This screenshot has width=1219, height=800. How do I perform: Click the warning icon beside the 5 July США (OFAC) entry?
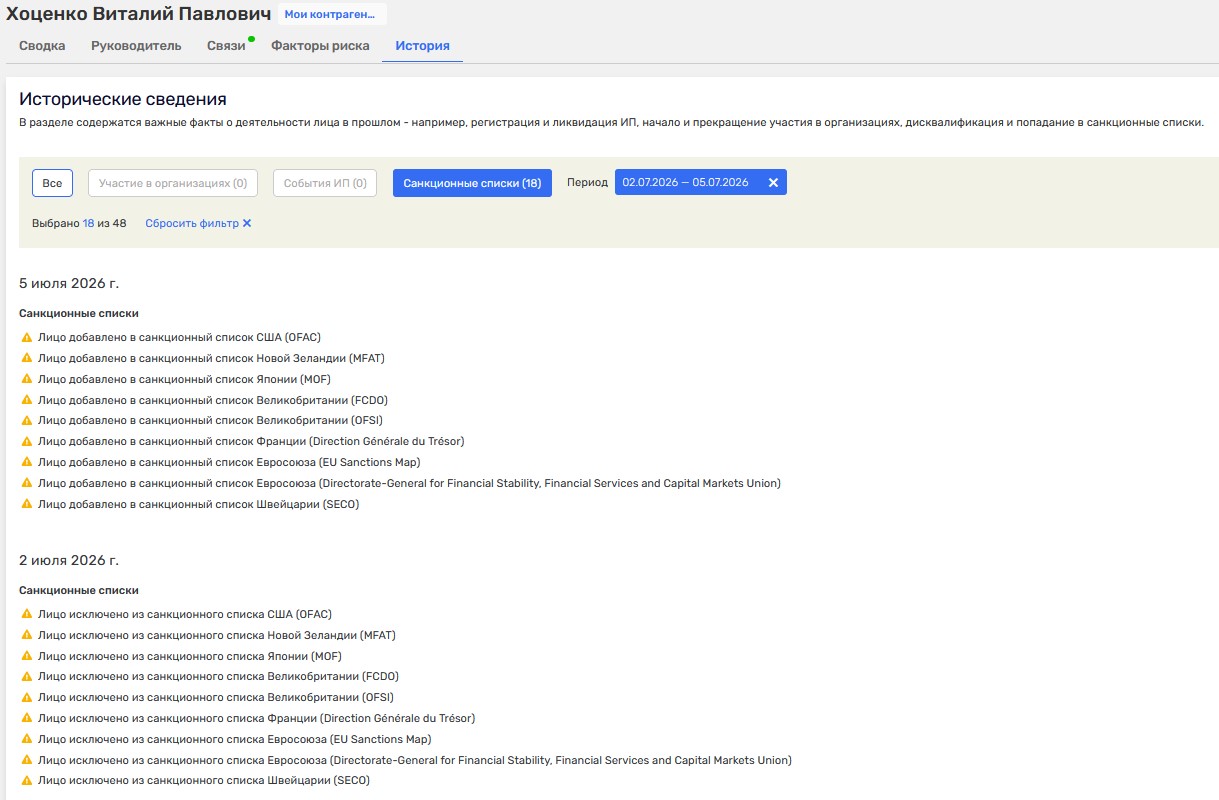[x=27, y=337]
